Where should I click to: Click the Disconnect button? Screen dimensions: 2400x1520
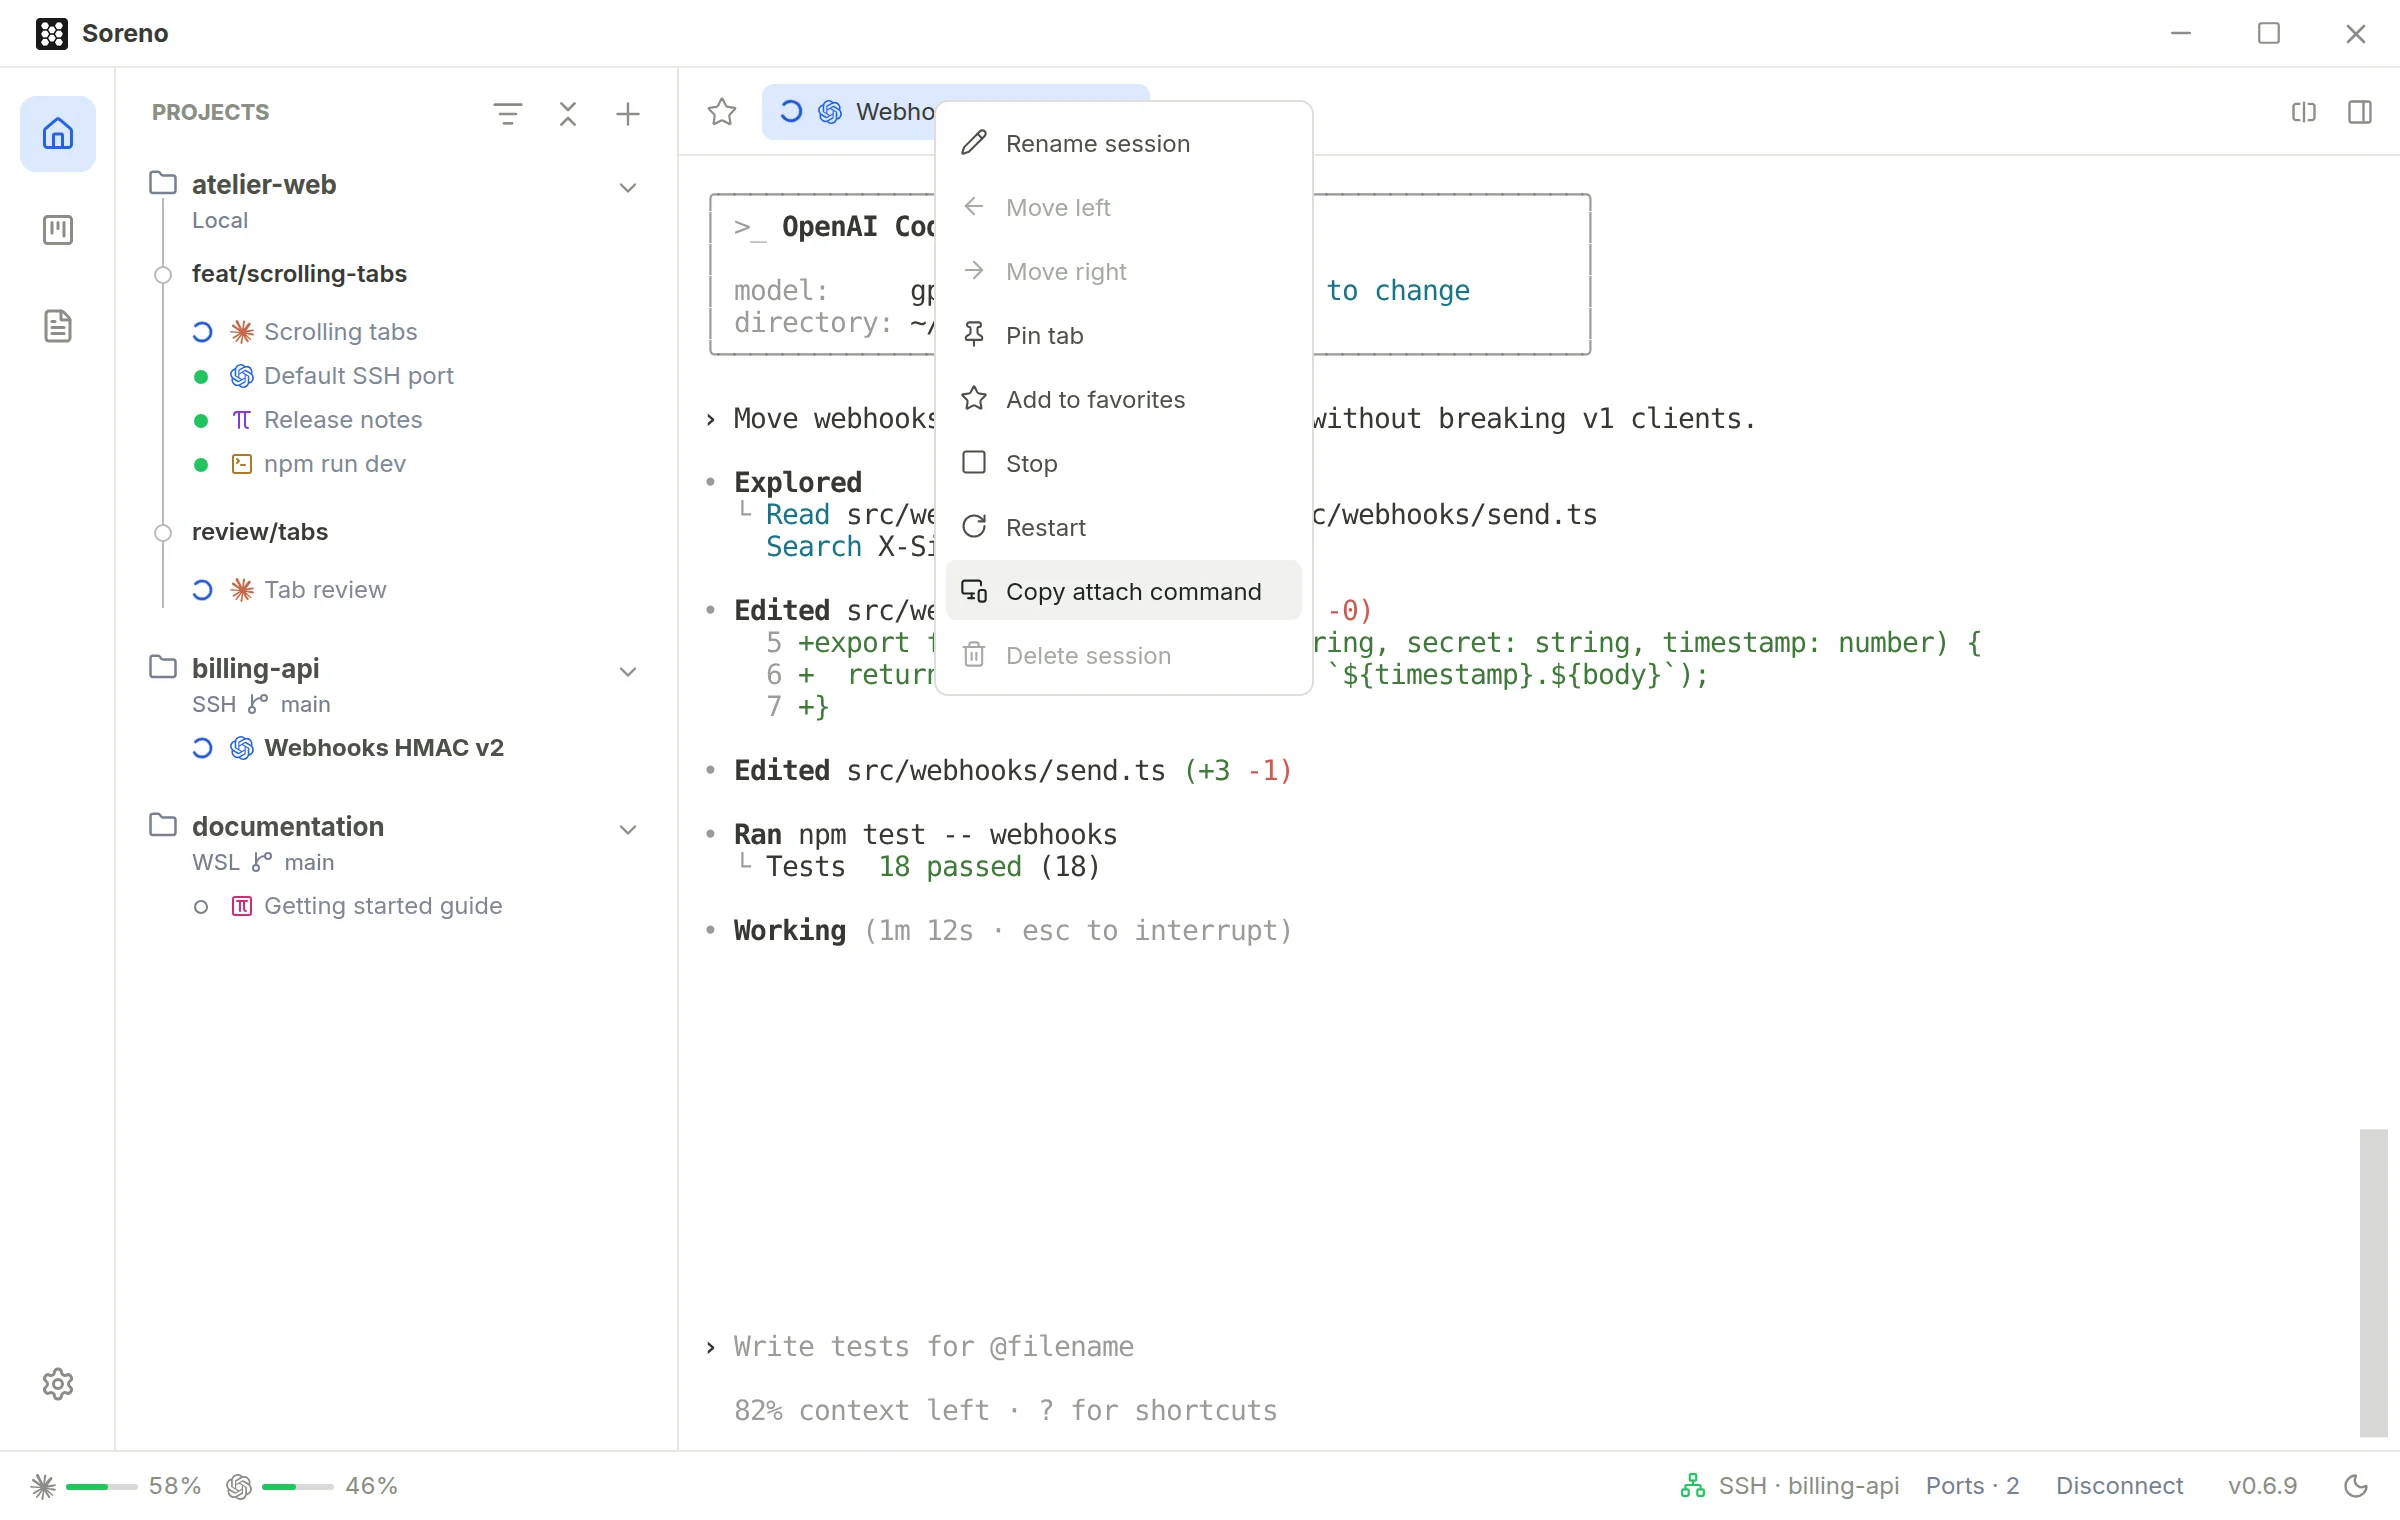pyautogui.click(x=2119, y=1486)
